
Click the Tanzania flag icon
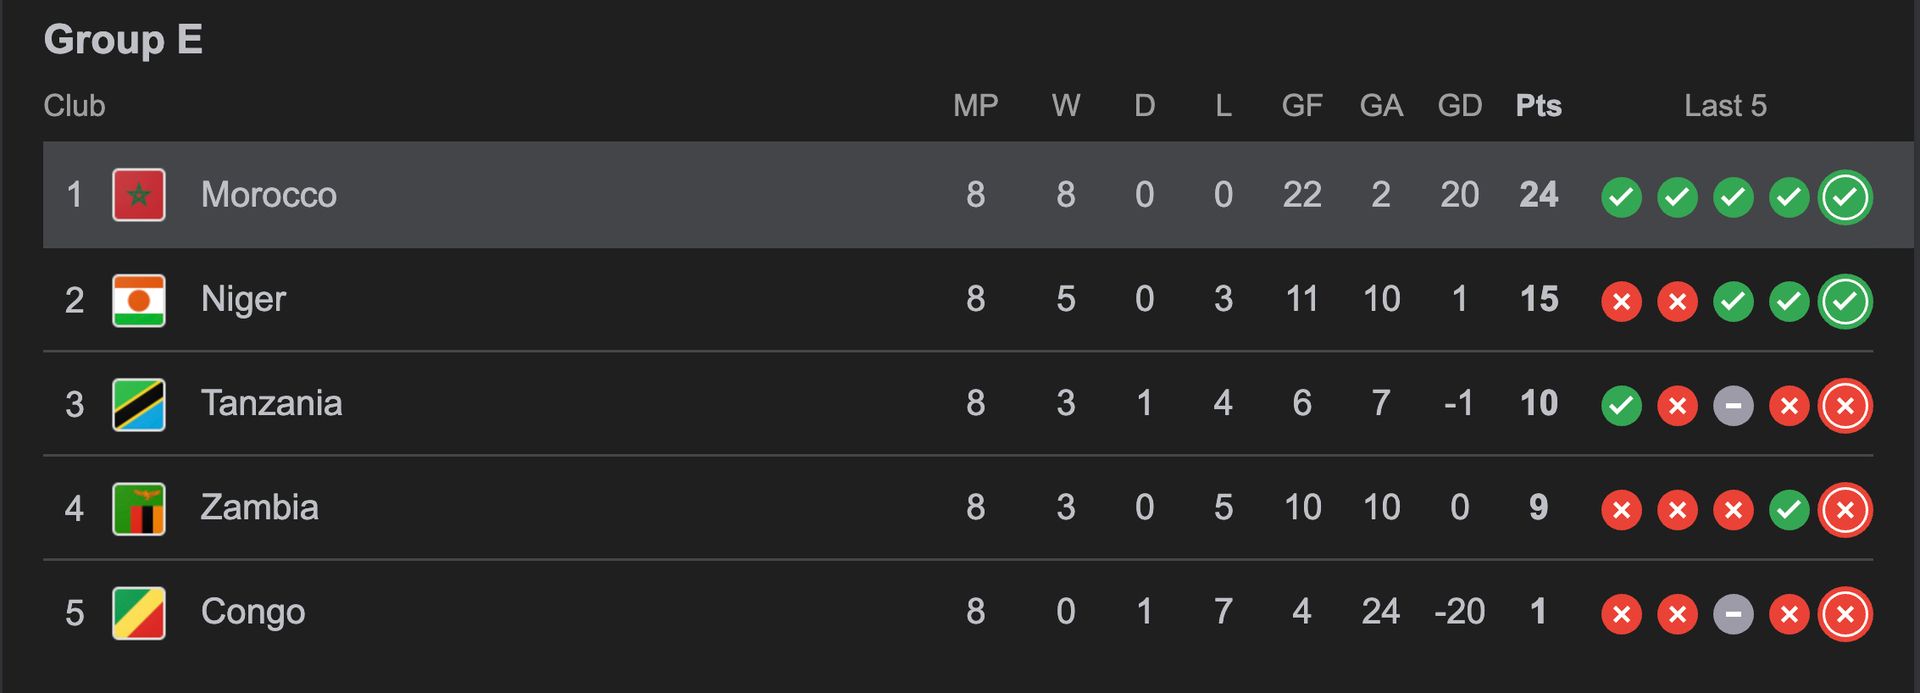click(x=139, y=404)
